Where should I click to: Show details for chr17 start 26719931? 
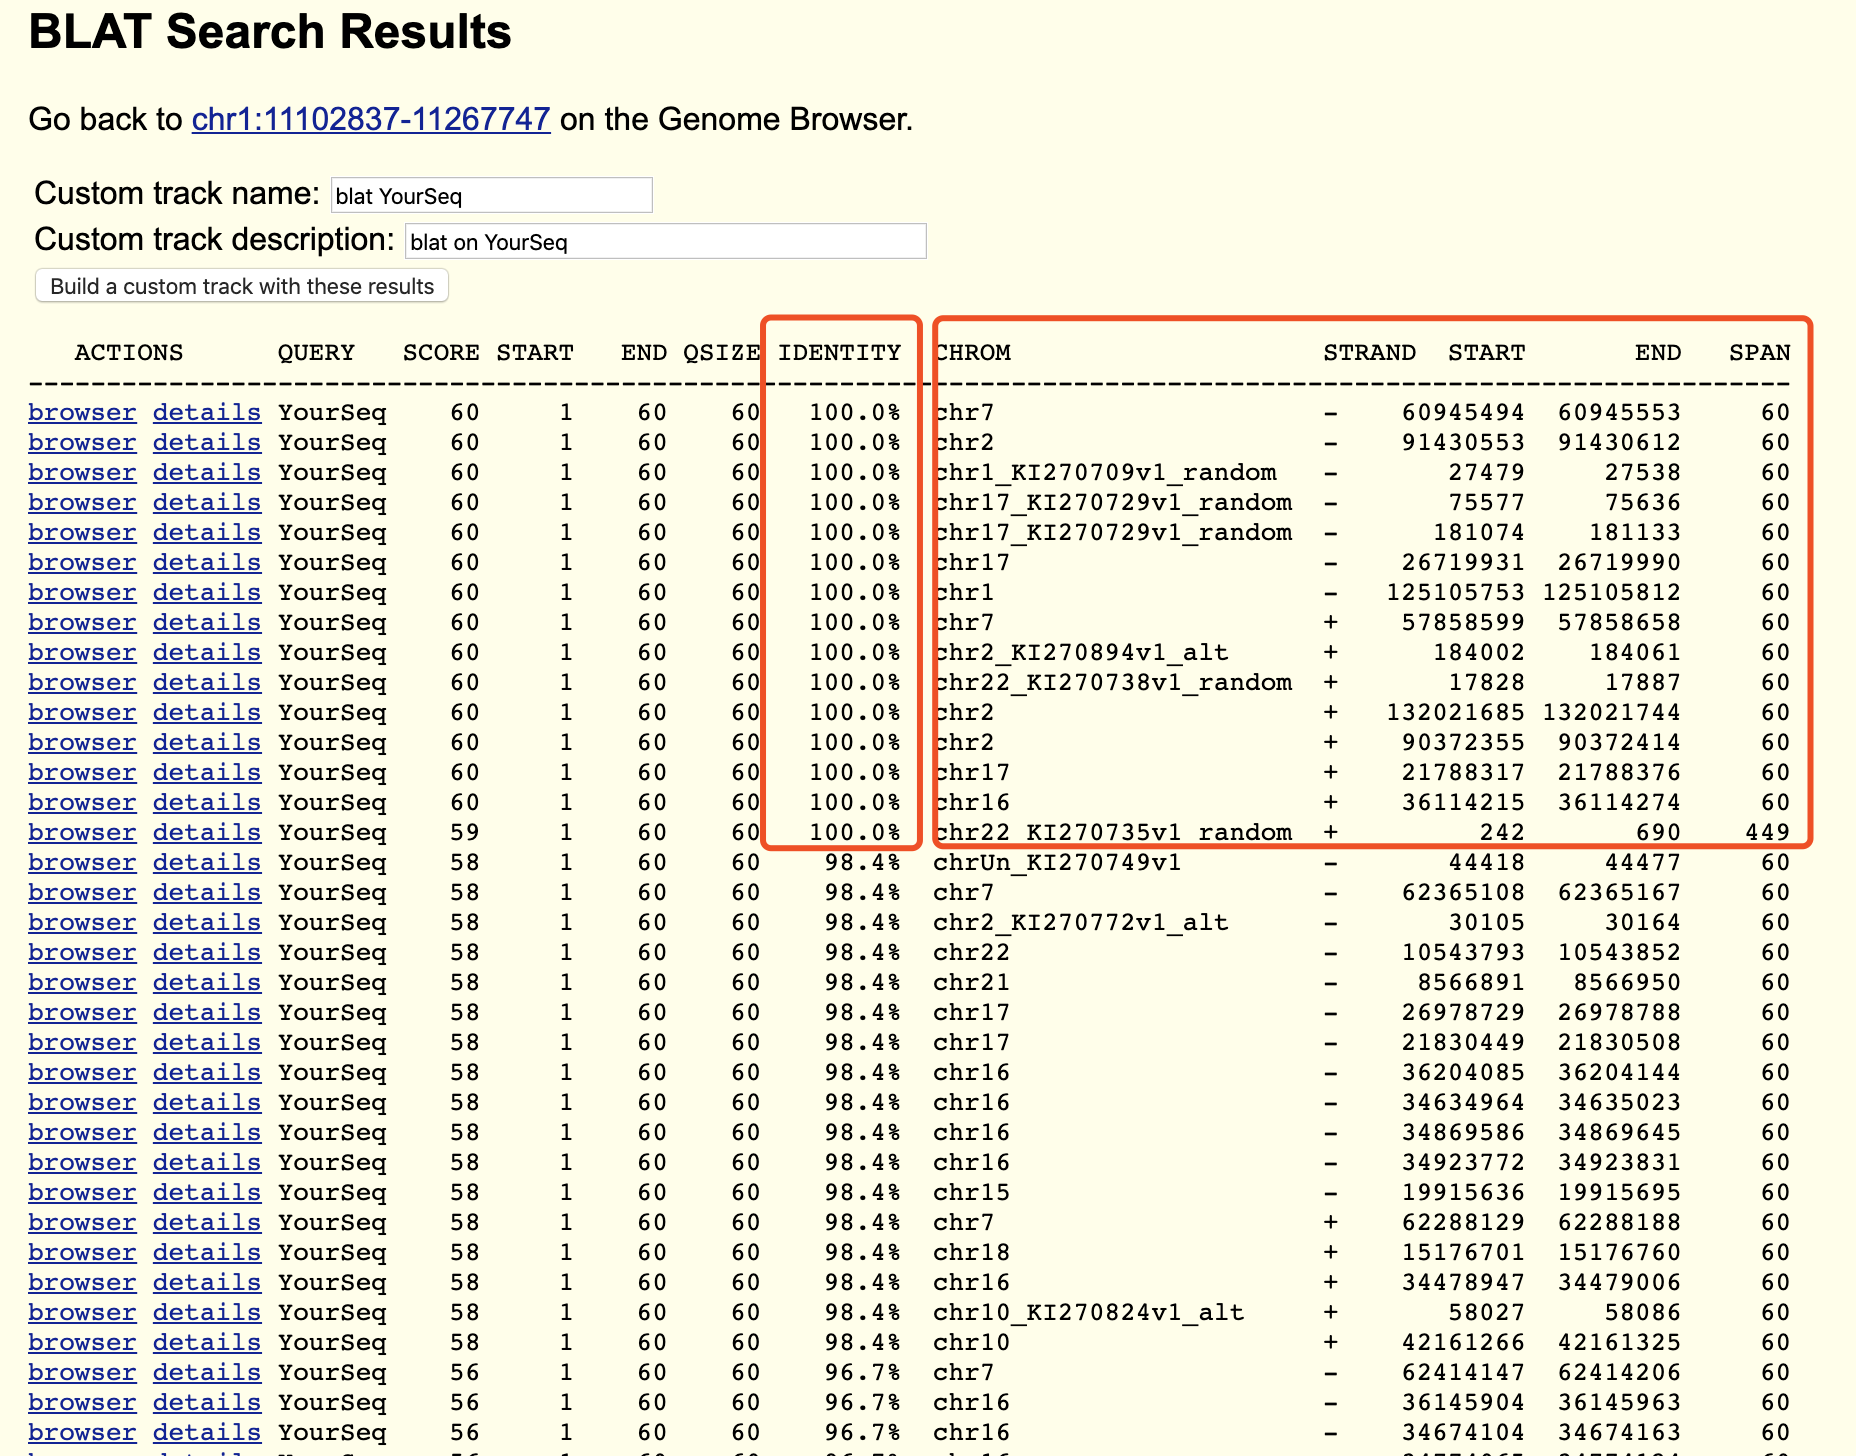coord(206,562)
